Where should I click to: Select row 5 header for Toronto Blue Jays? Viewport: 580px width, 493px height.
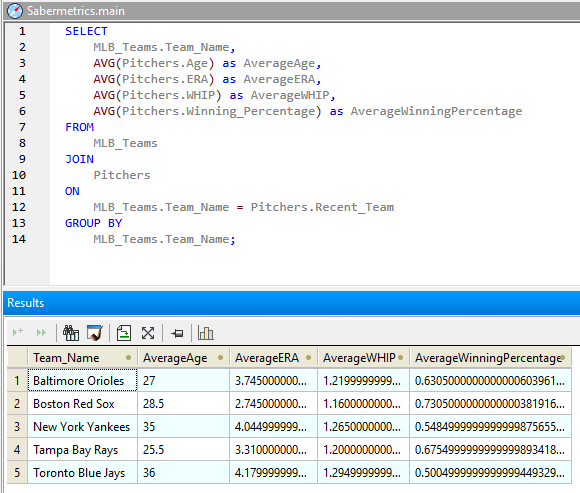pyautogui.click(x=17, y=472)
